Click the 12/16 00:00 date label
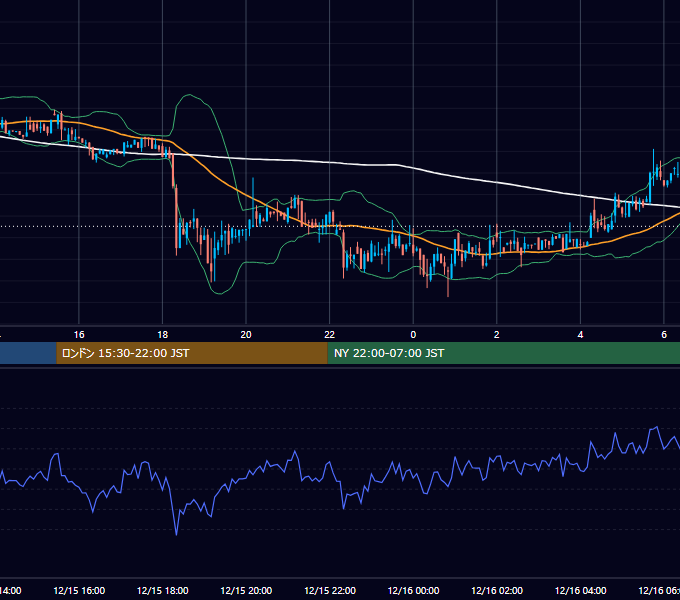 pyautogui.click(x=413, y=590)
